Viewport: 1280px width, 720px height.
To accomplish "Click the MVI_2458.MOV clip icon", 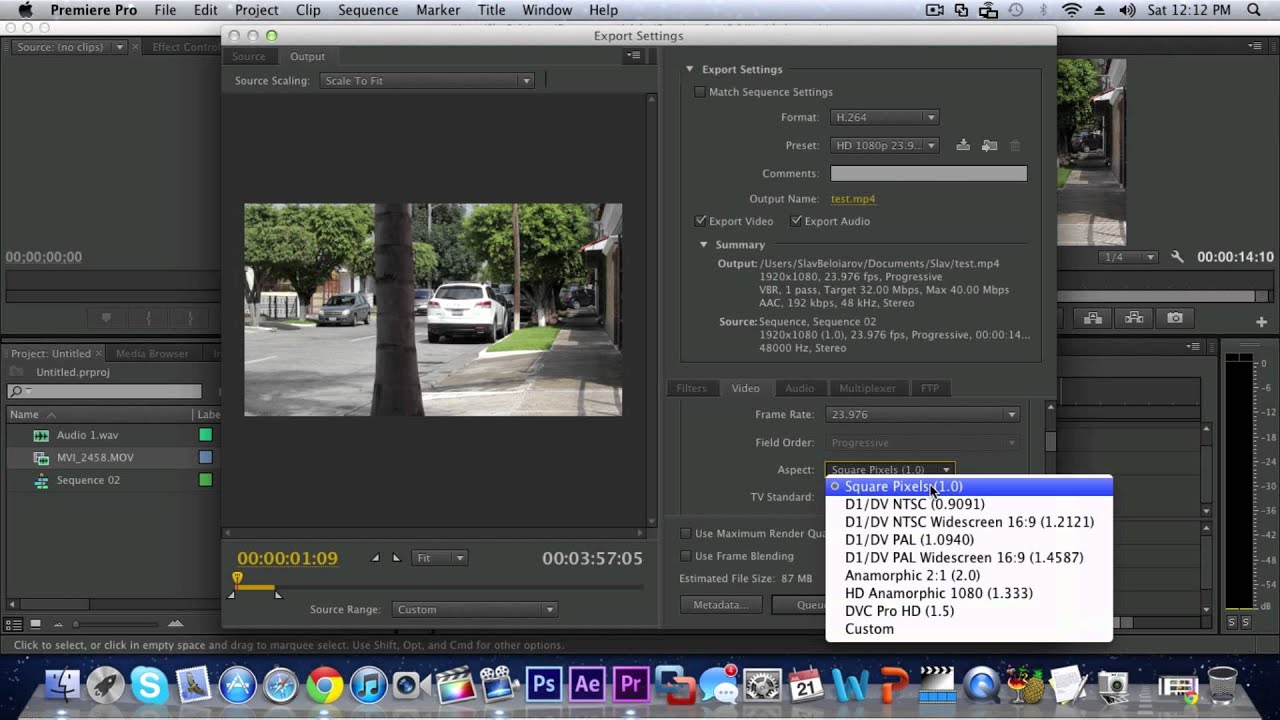I will (x=41, y=458).
